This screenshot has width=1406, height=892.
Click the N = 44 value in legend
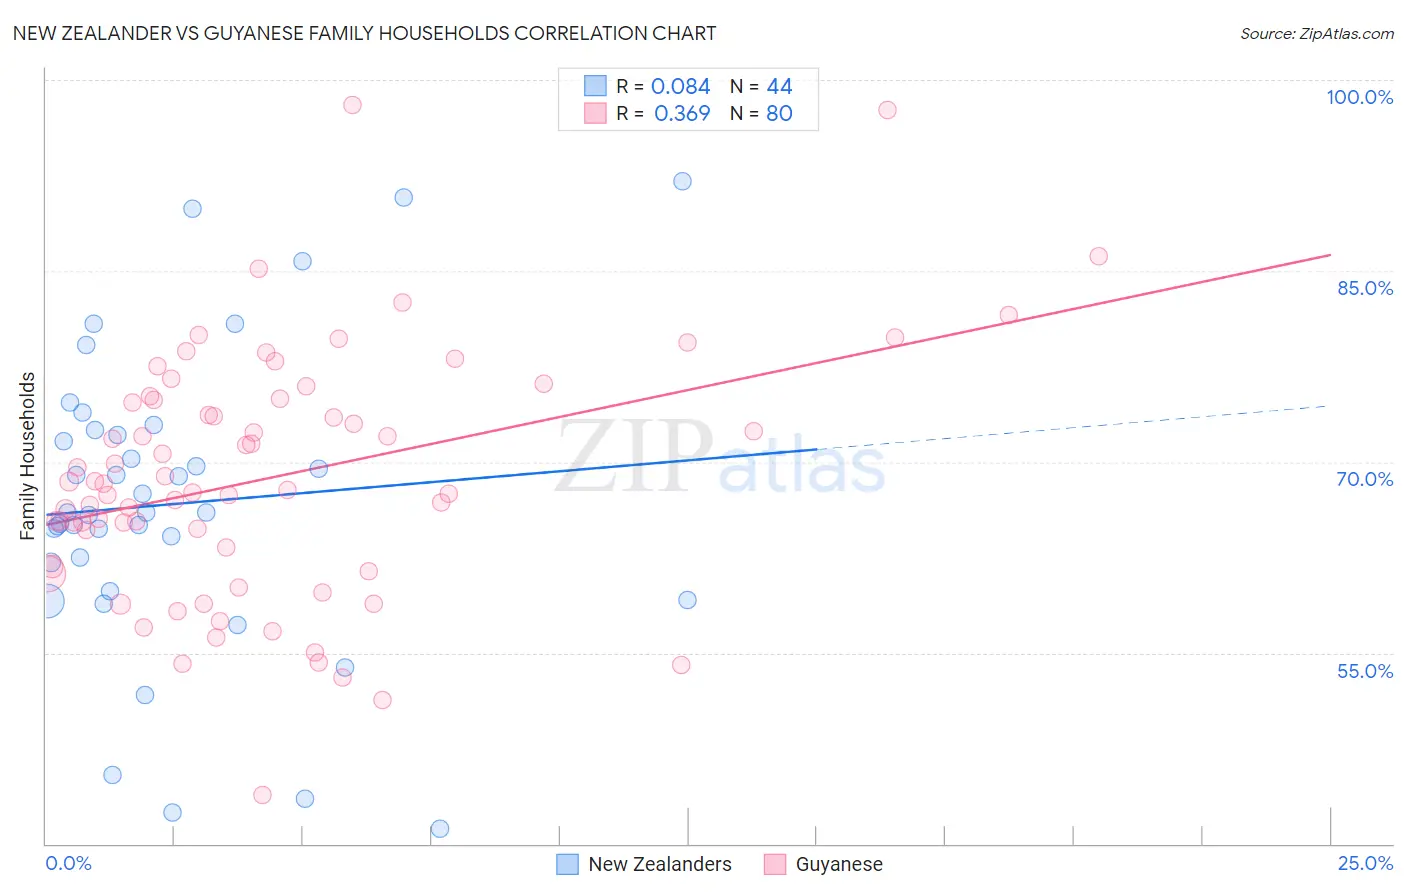tap(761, 86)
